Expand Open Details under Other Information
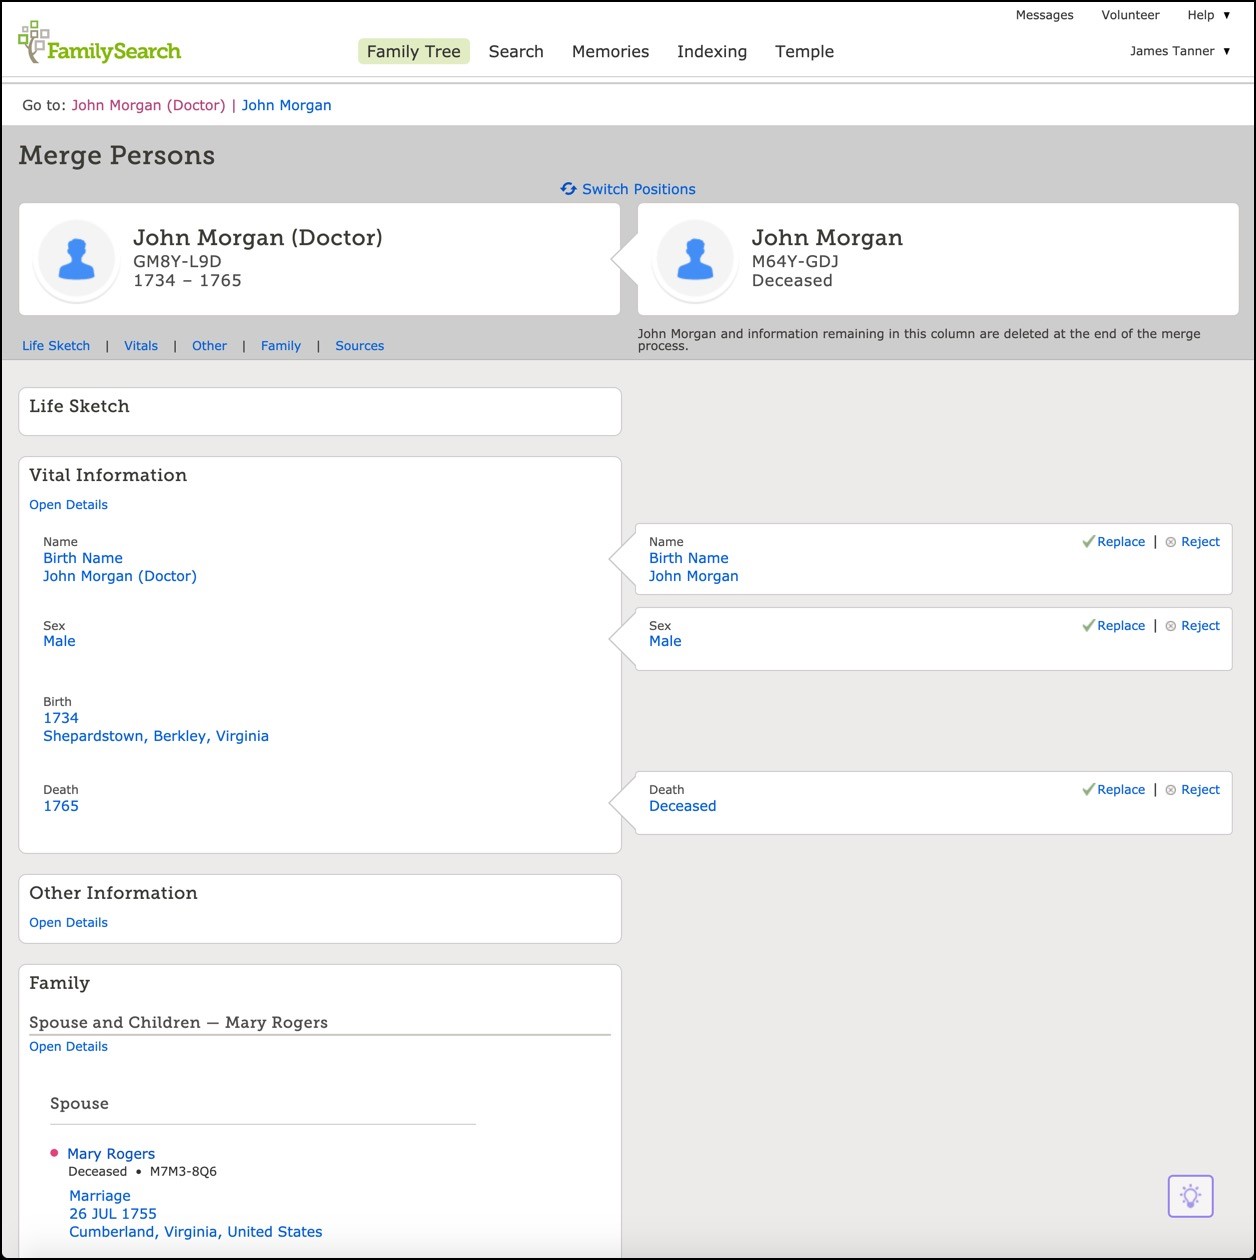This screenshot has height=1260, width=1256. tap(68, 923)
